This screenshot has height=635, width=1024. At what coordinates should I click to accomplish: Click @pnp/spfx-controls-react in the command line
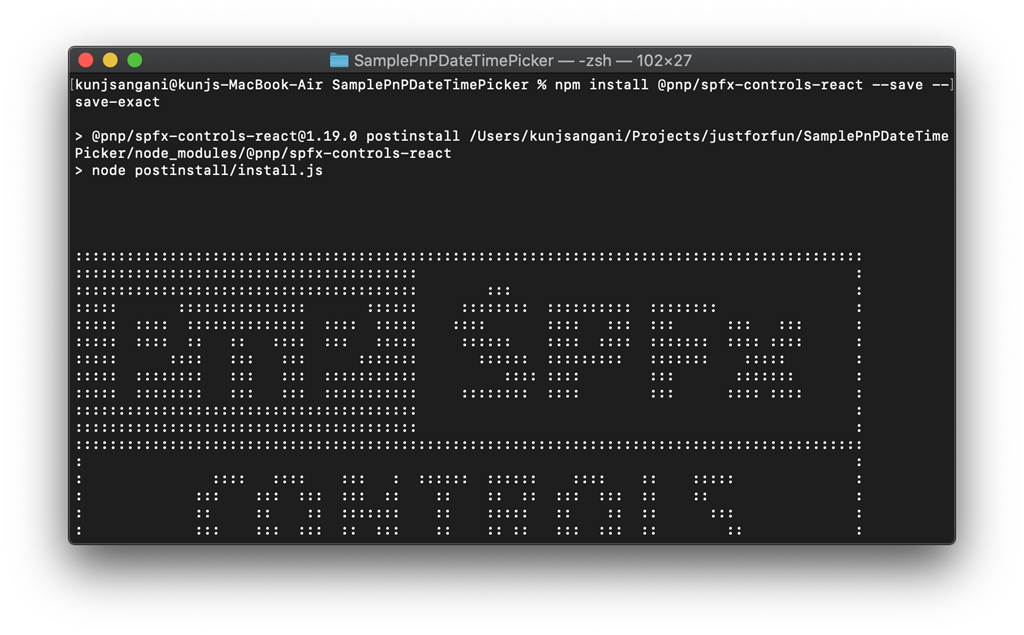(759, 85)
